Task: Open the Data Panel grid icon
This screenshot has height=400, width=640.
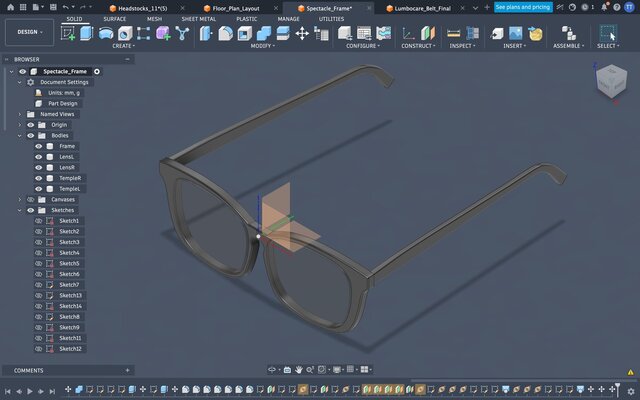Action: click(x=23, y=7)
